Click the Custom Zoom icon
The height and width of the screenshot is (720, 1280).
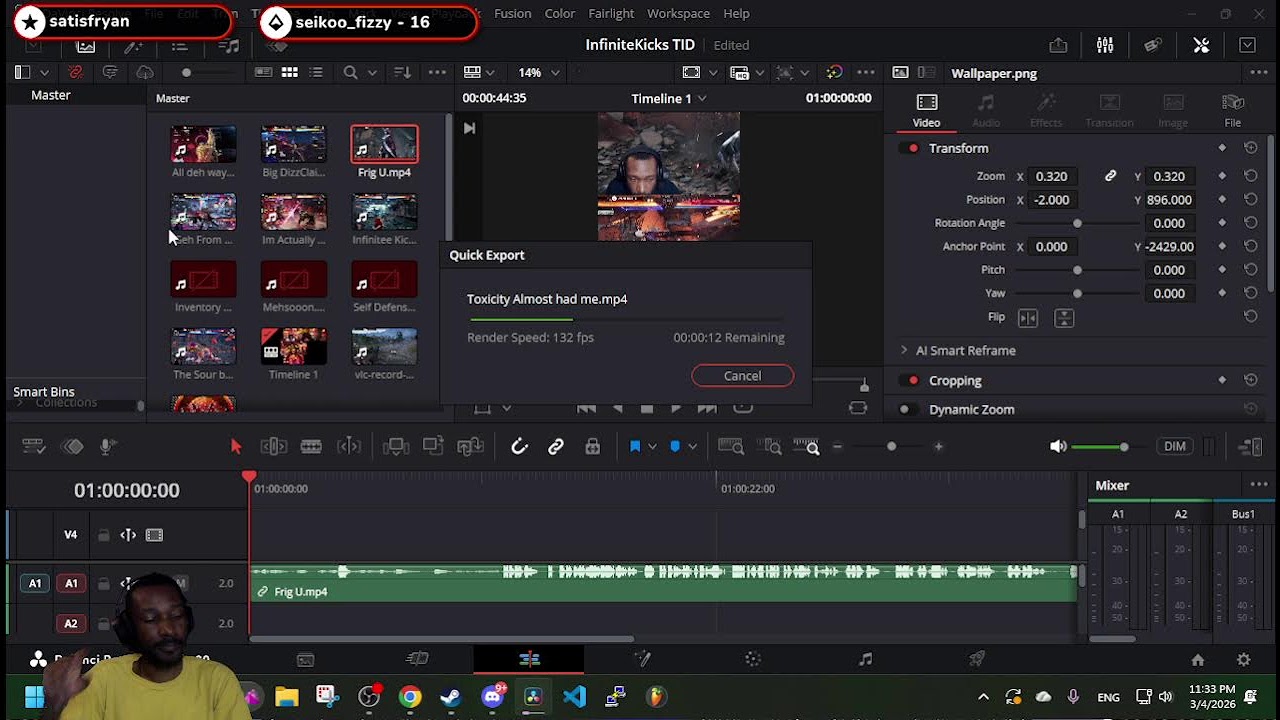click(x=807, y=447)
